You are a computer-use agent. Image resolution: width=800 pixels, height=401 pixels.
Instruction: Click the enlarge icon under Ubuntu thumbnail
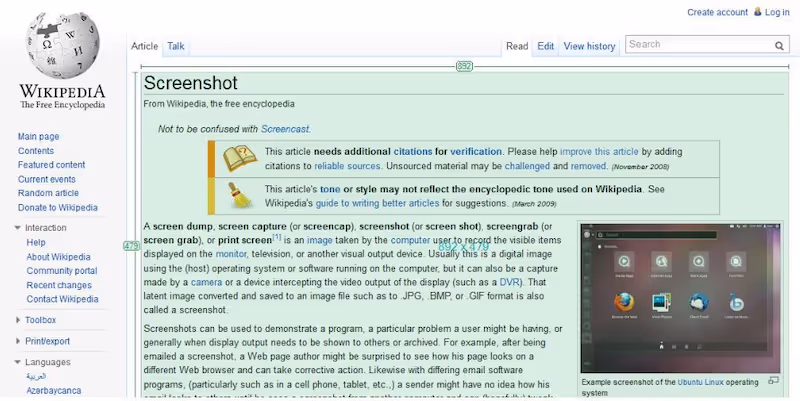773,380
